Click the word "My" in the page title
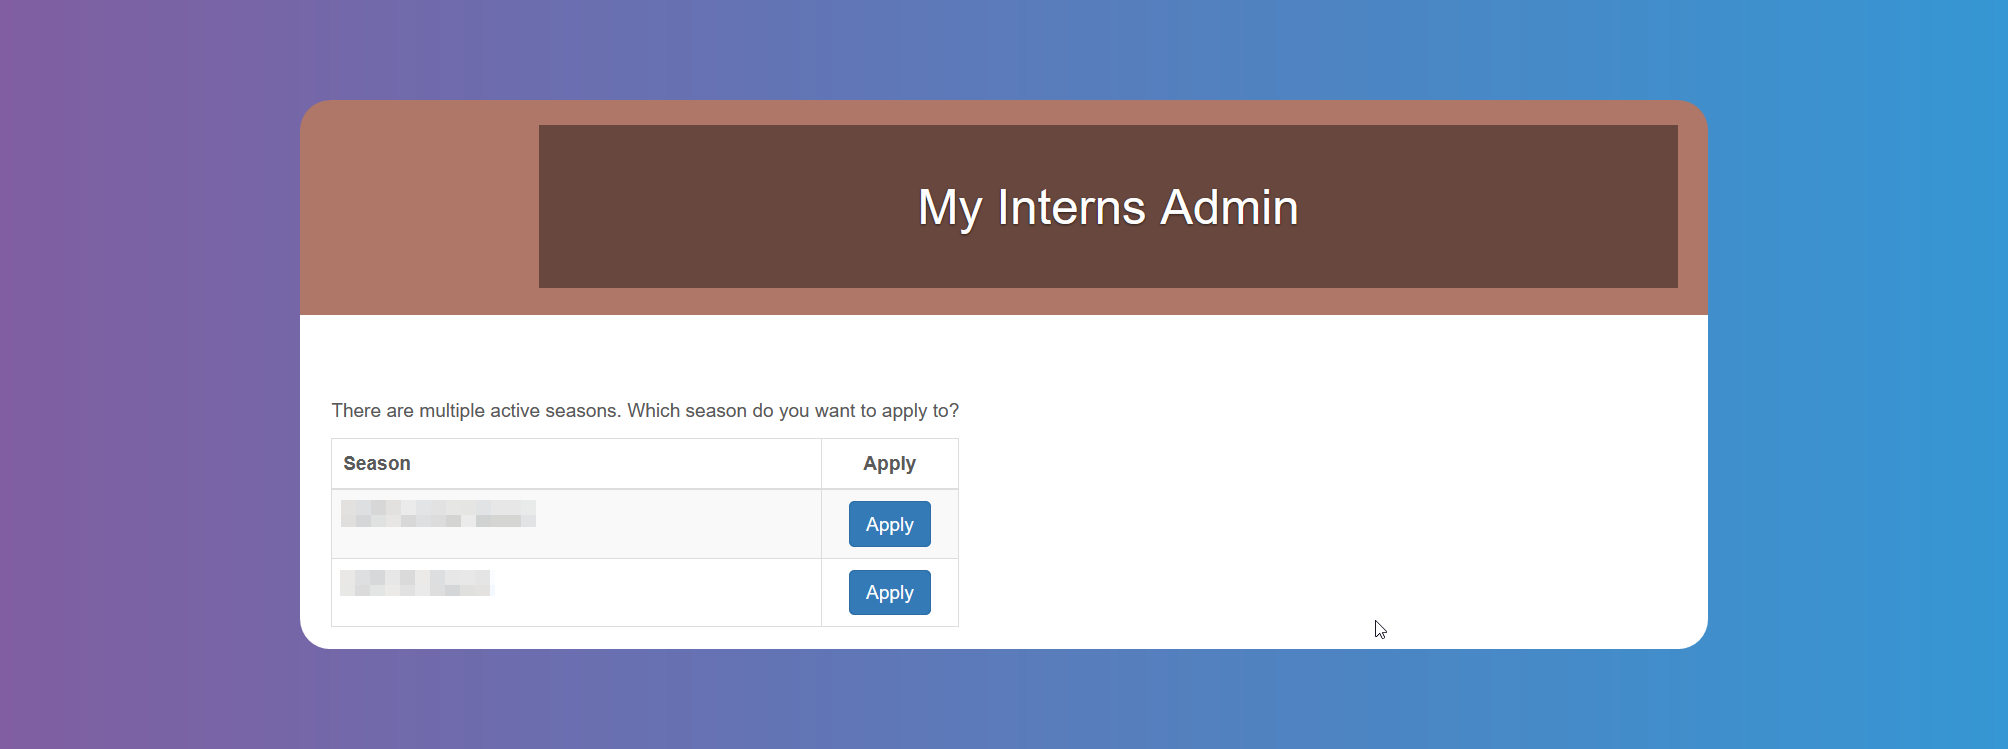The image size is (2008, 749). pos(949,208)
